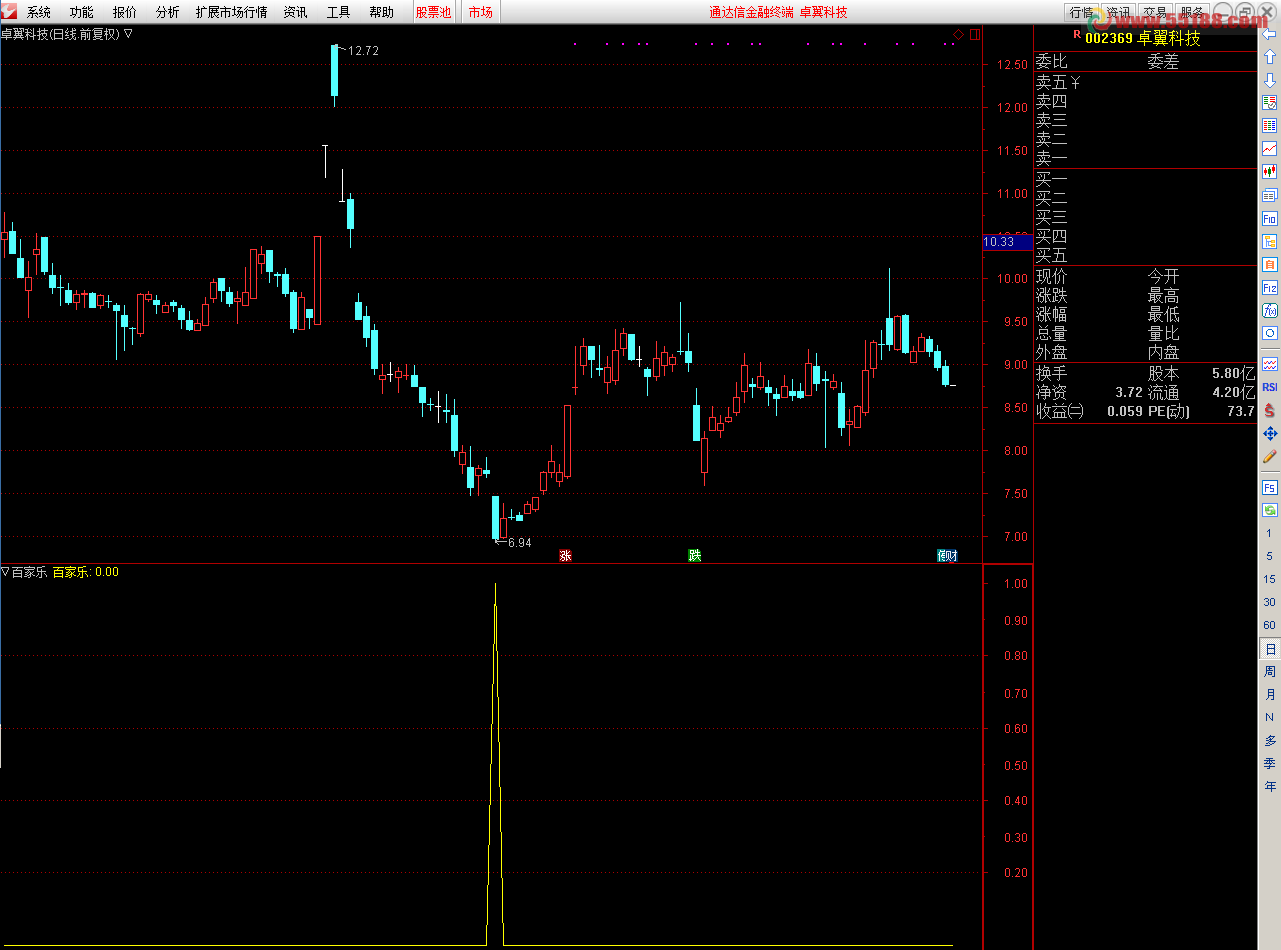Select the 月 monthly period button
This screenshot has width=1281, height=950.
coord(1270,695)
